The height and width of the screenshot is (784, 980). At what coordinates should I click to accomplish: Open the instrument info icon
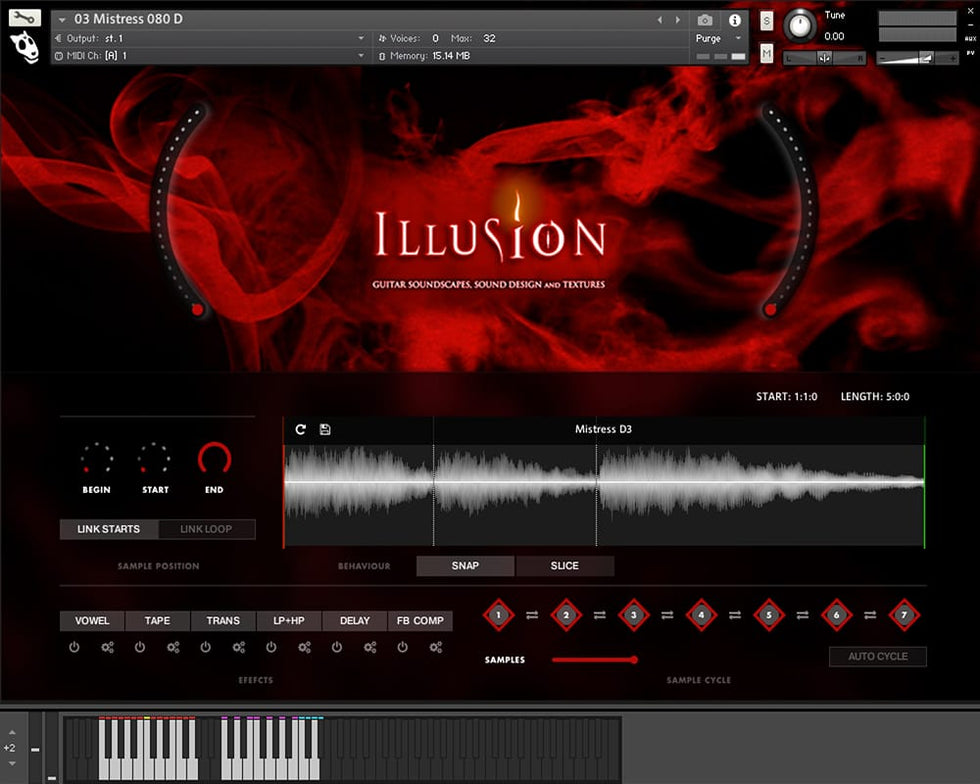[735, 20]
